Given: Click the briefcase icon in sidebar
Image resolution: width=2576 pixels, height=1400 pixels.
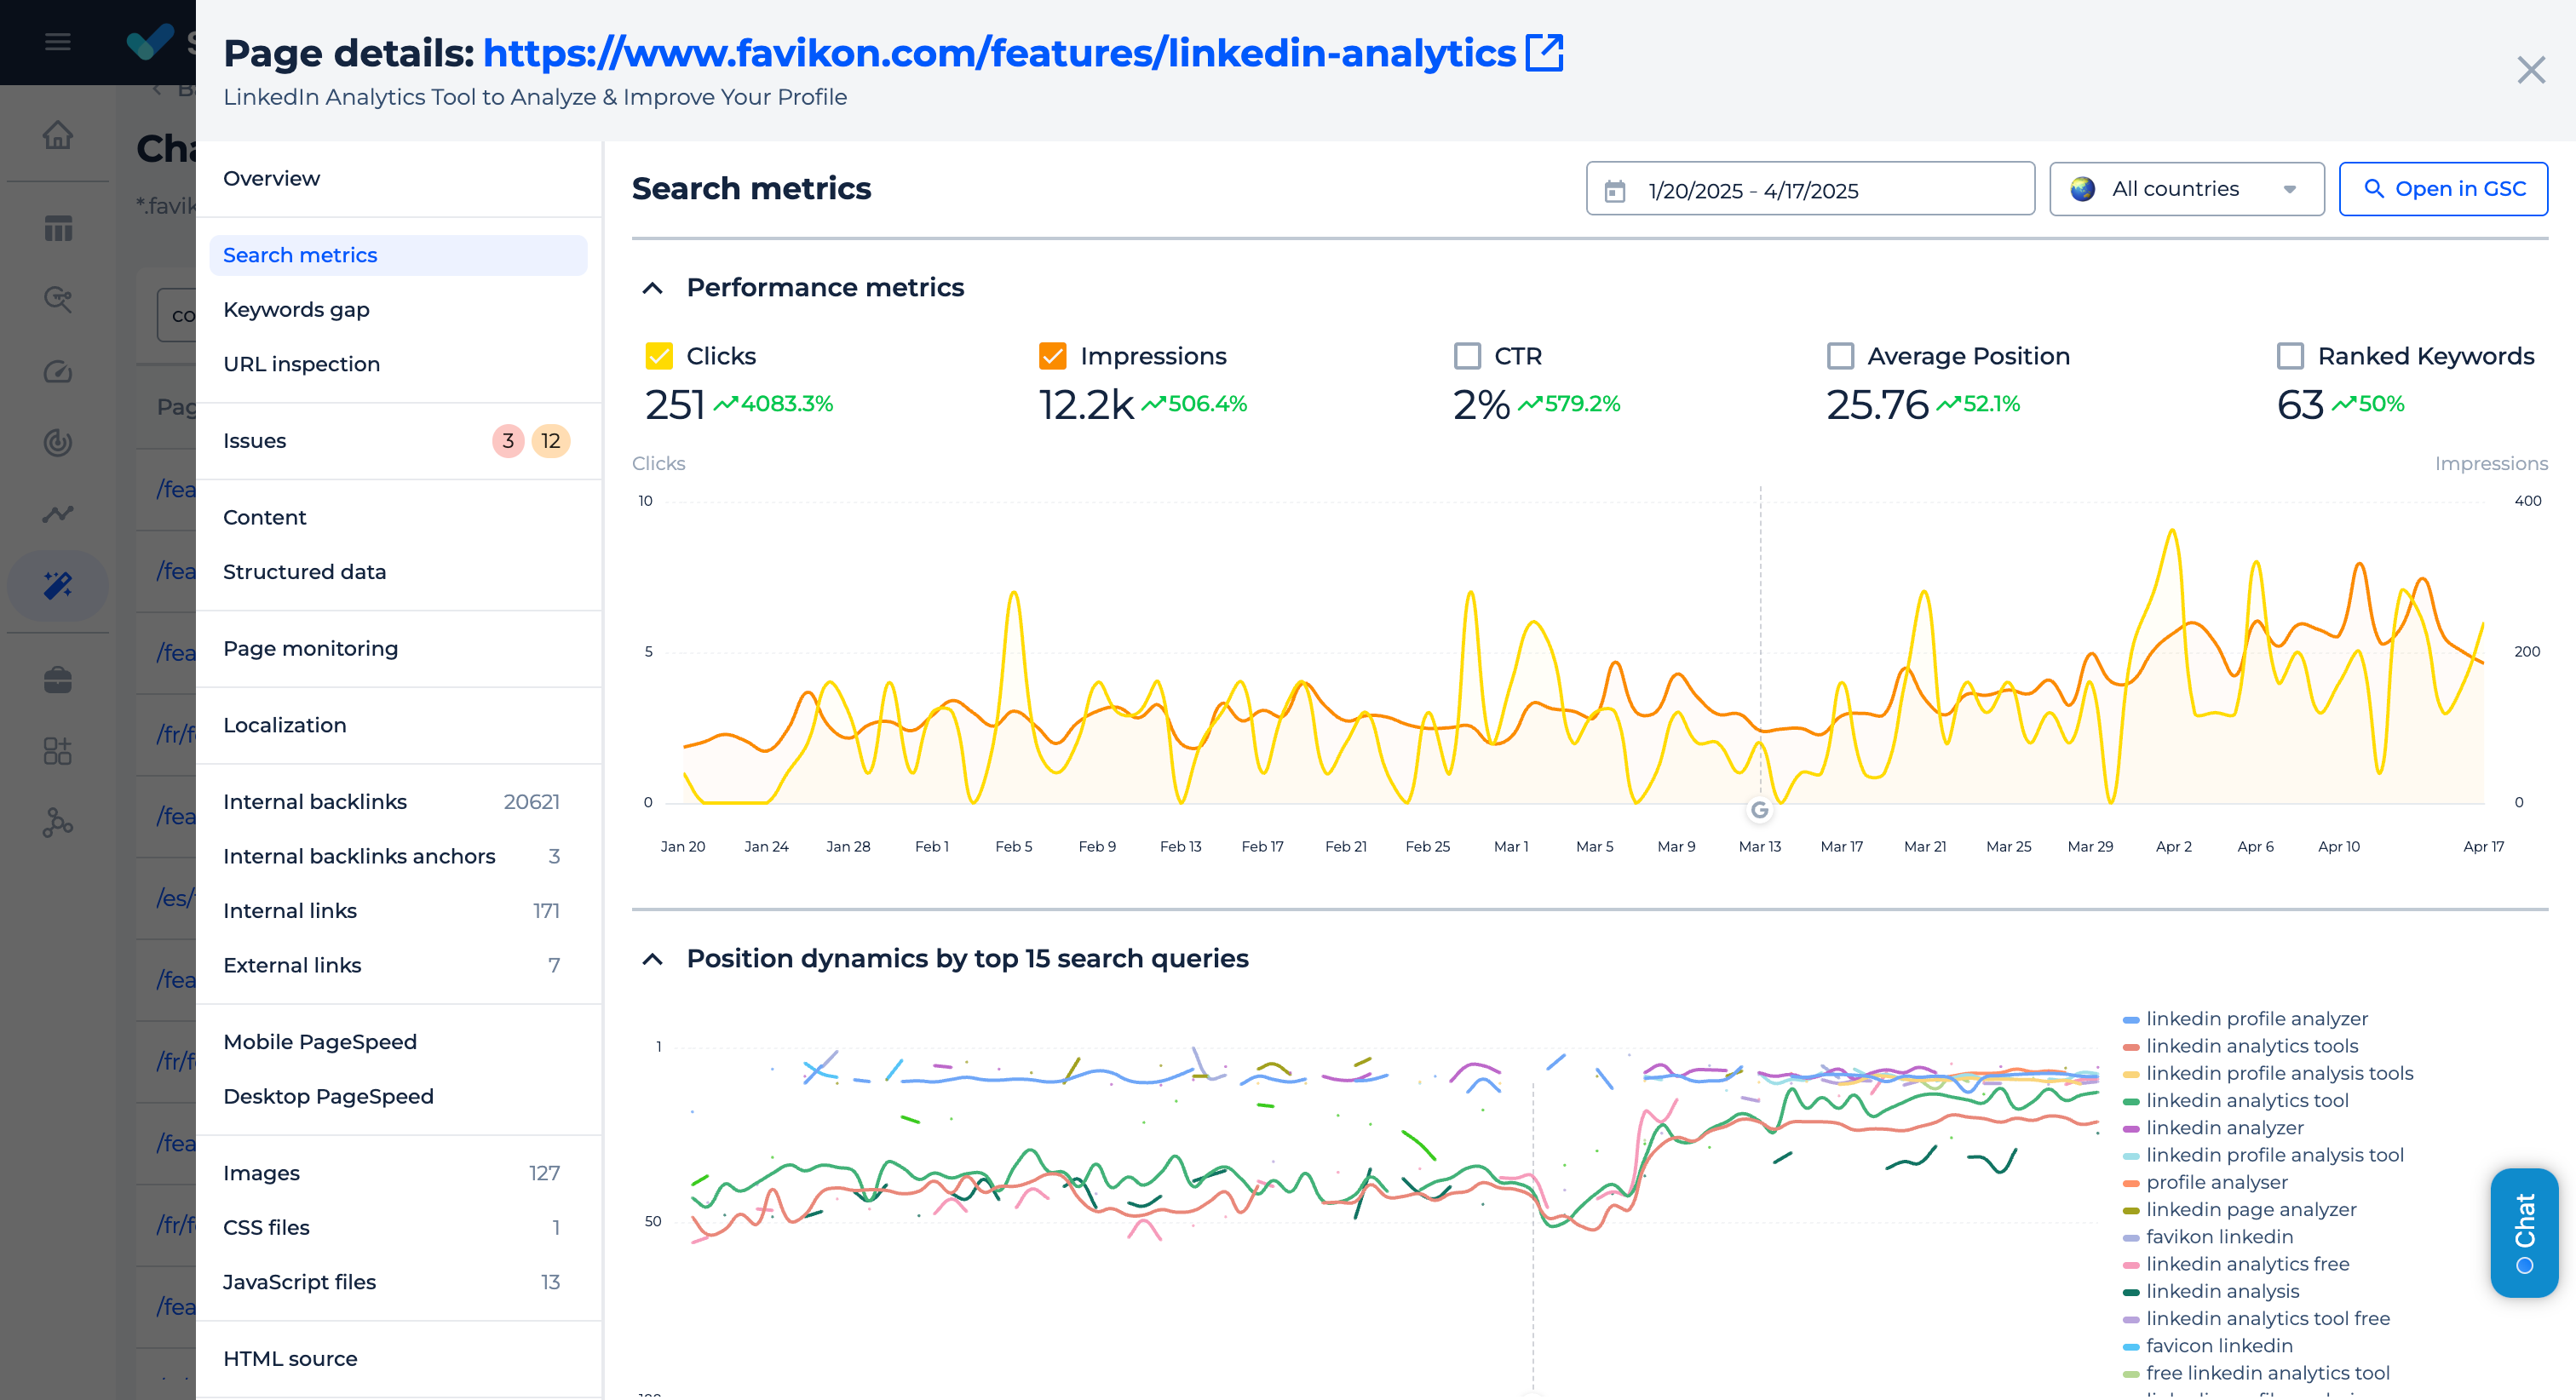Looking at the screenshot, I should coord(58,680).
